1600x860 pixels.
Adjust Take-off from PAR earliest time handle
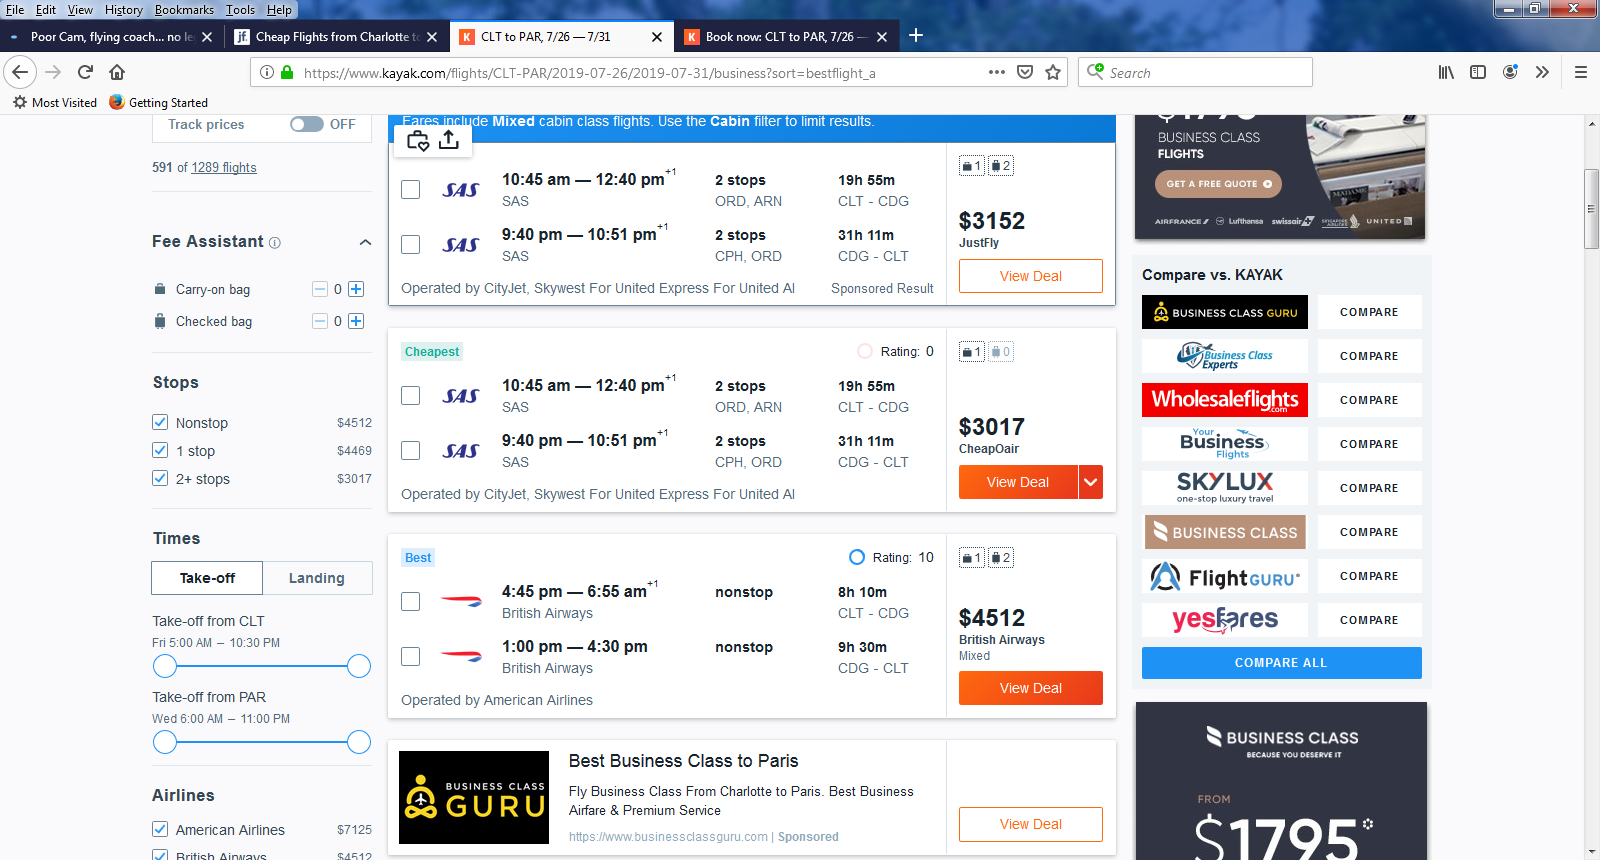coord(165,742)
